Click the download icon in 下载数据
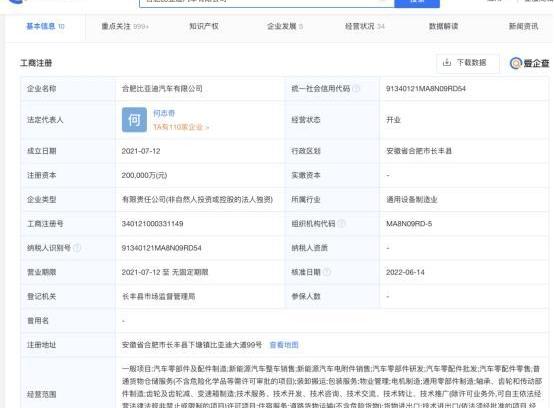This screenshot has width=554, height=408. point(447,63)
